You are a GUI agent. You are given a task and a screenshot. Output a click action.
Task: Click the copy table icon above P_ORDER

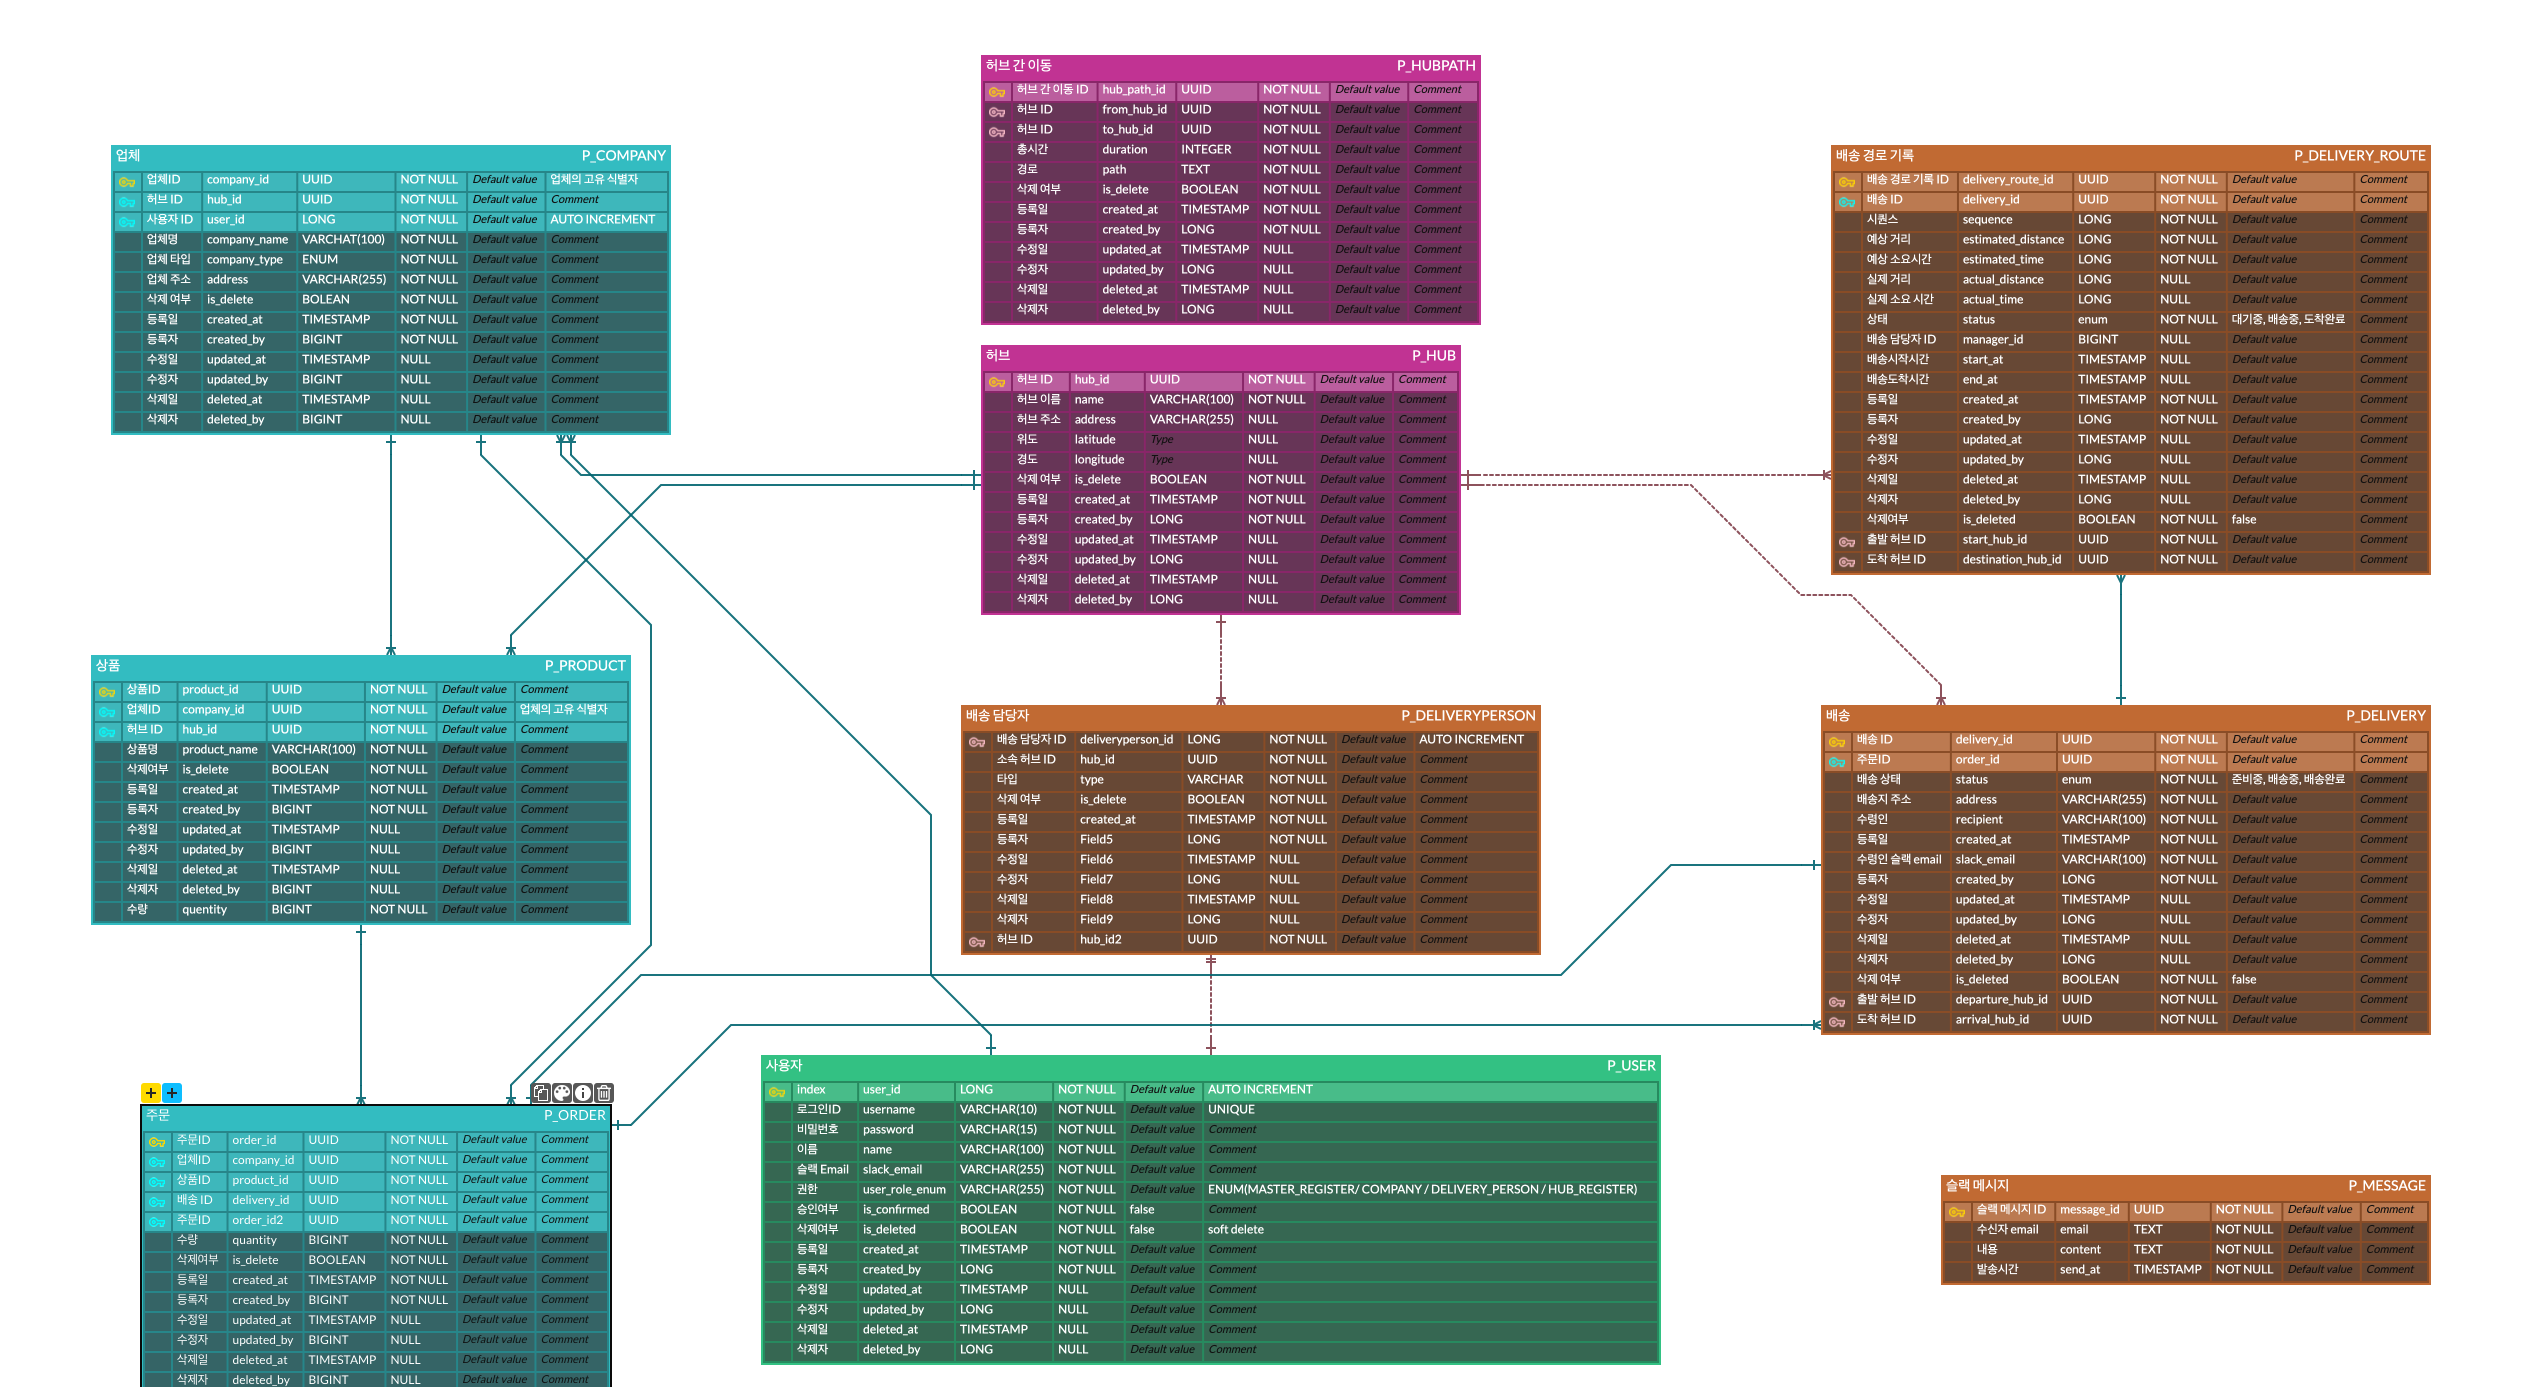pos(541,1093)
